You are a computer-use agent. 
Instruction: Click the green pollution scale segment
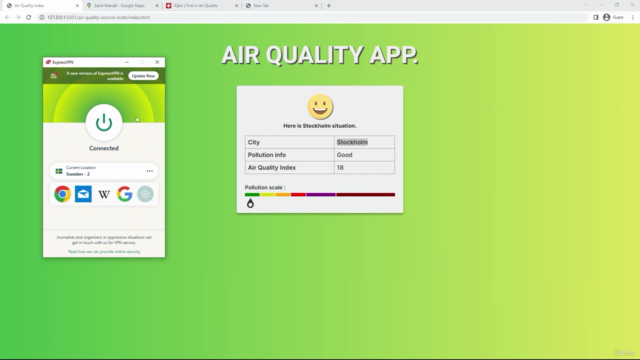coord(252,195)
